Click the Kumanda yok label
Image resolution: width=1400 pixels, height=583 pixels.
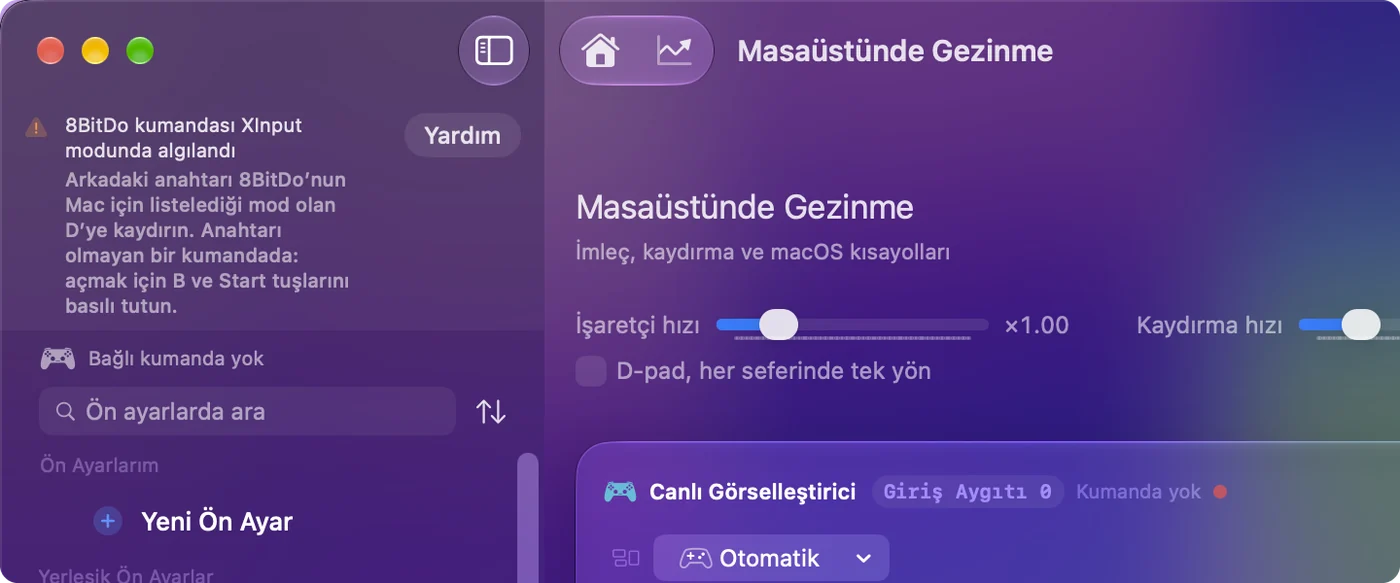point(1138,492)
